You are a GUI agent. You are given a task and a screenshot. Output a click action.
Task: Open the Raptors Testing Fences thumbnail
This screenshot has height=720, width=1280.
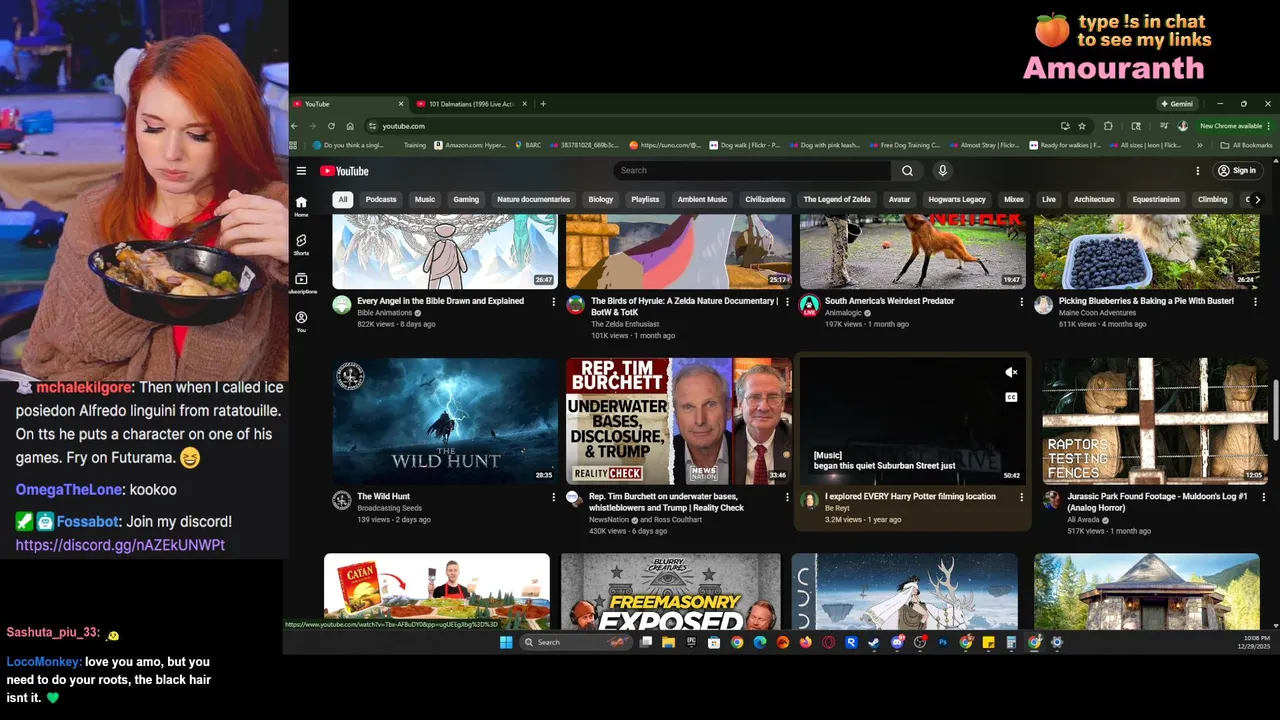tap(1154, 421)
